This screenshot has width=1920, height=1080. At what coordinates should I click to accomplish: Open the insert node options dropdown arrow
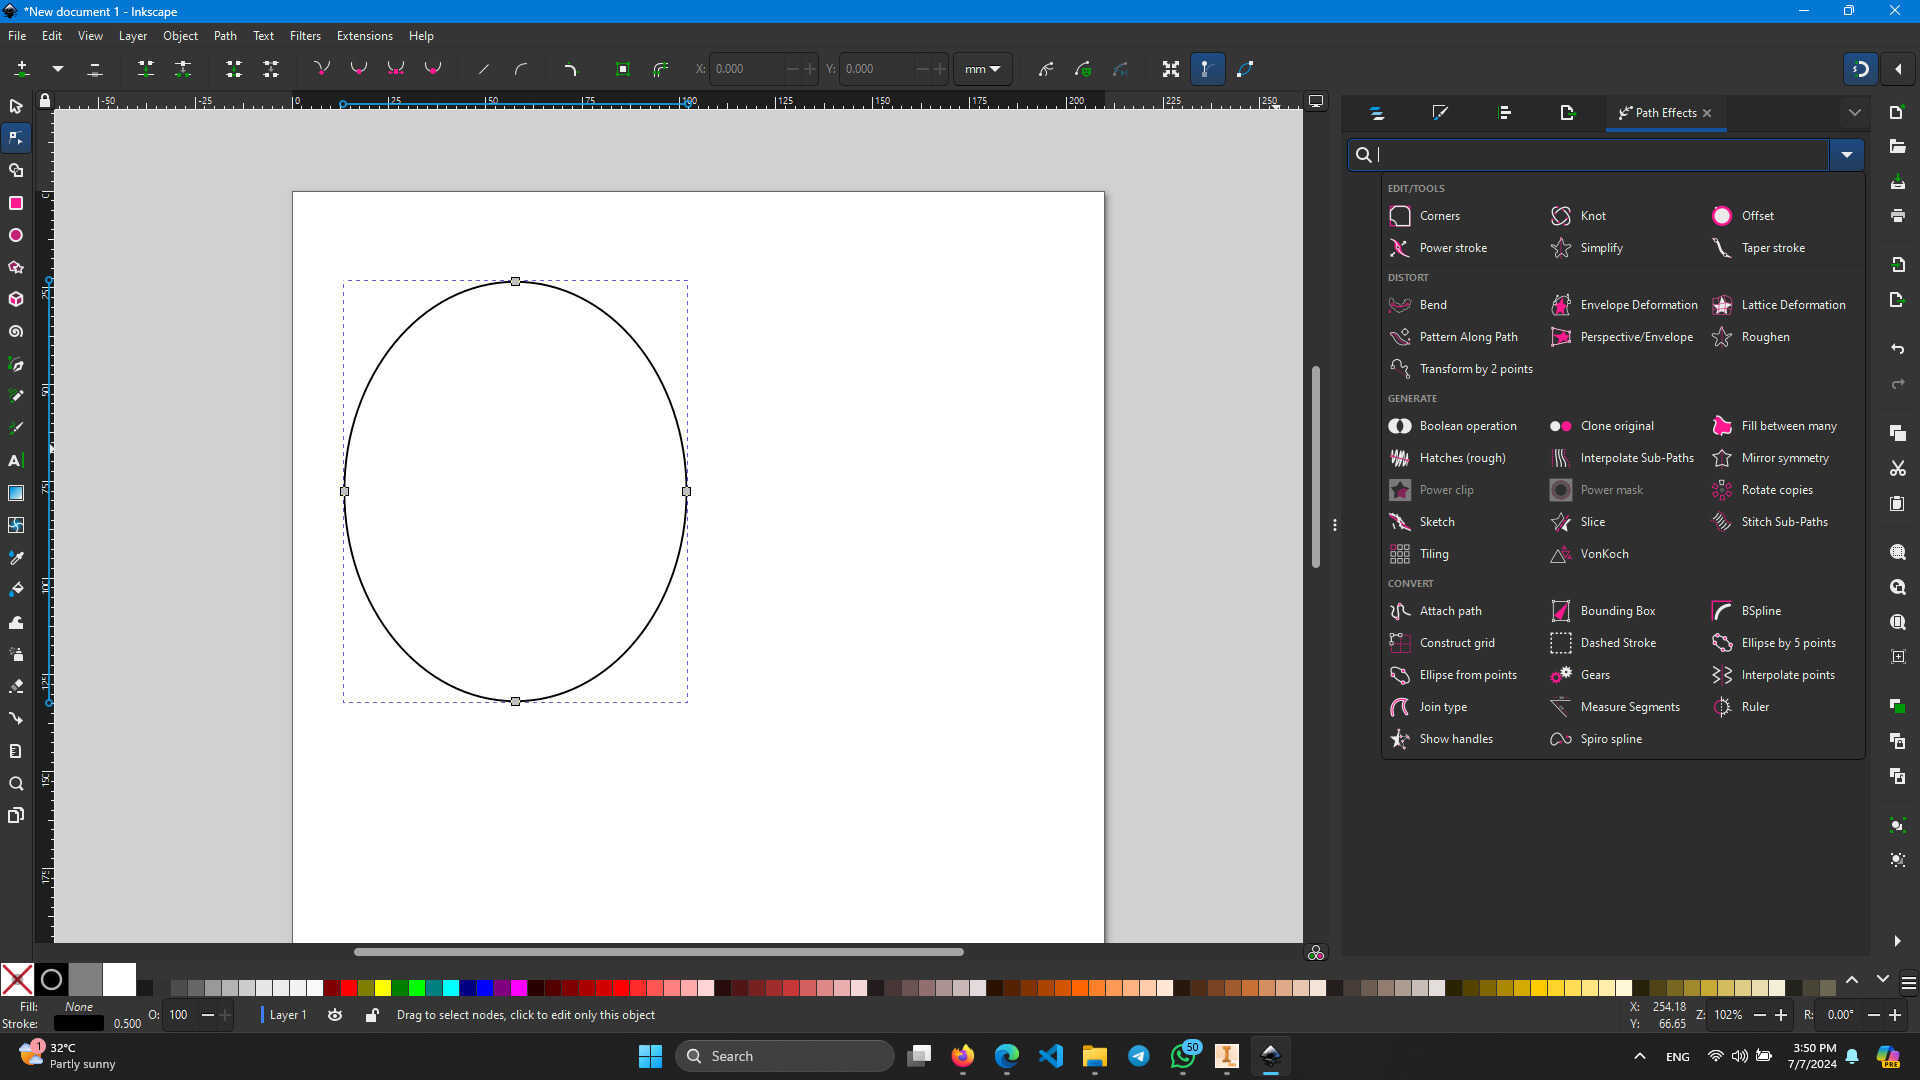(58, 69)
